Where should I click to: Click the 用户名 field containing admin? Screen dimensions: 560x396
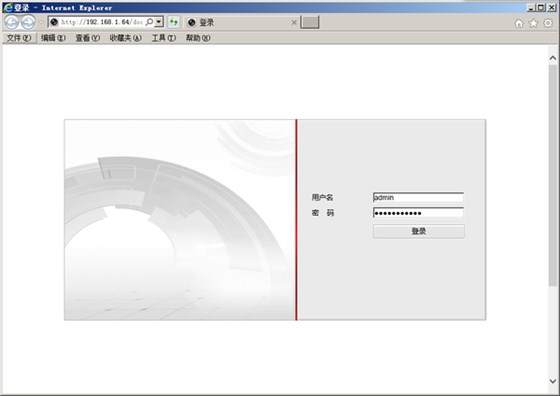pos(418,197)
